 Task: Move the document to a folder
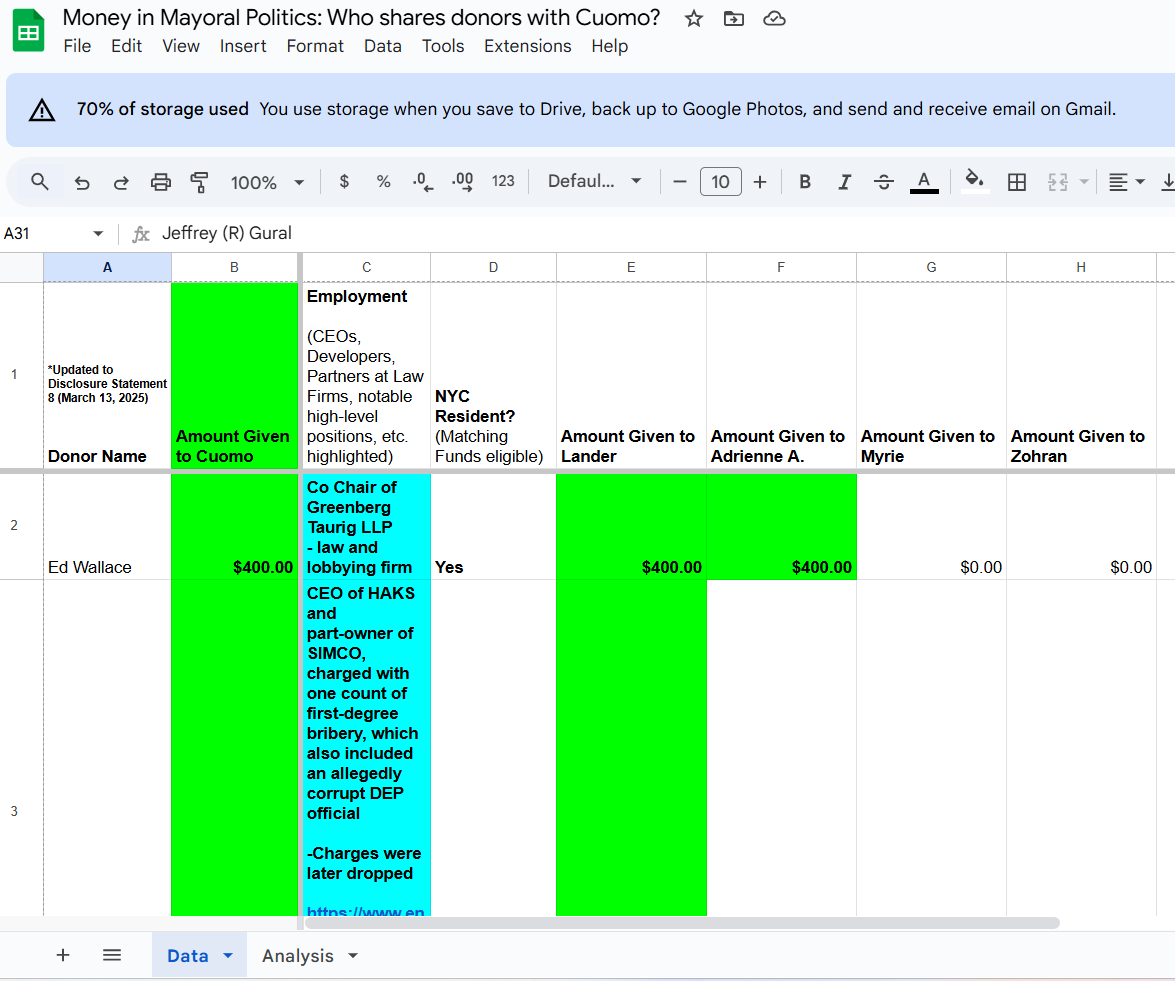734,19
